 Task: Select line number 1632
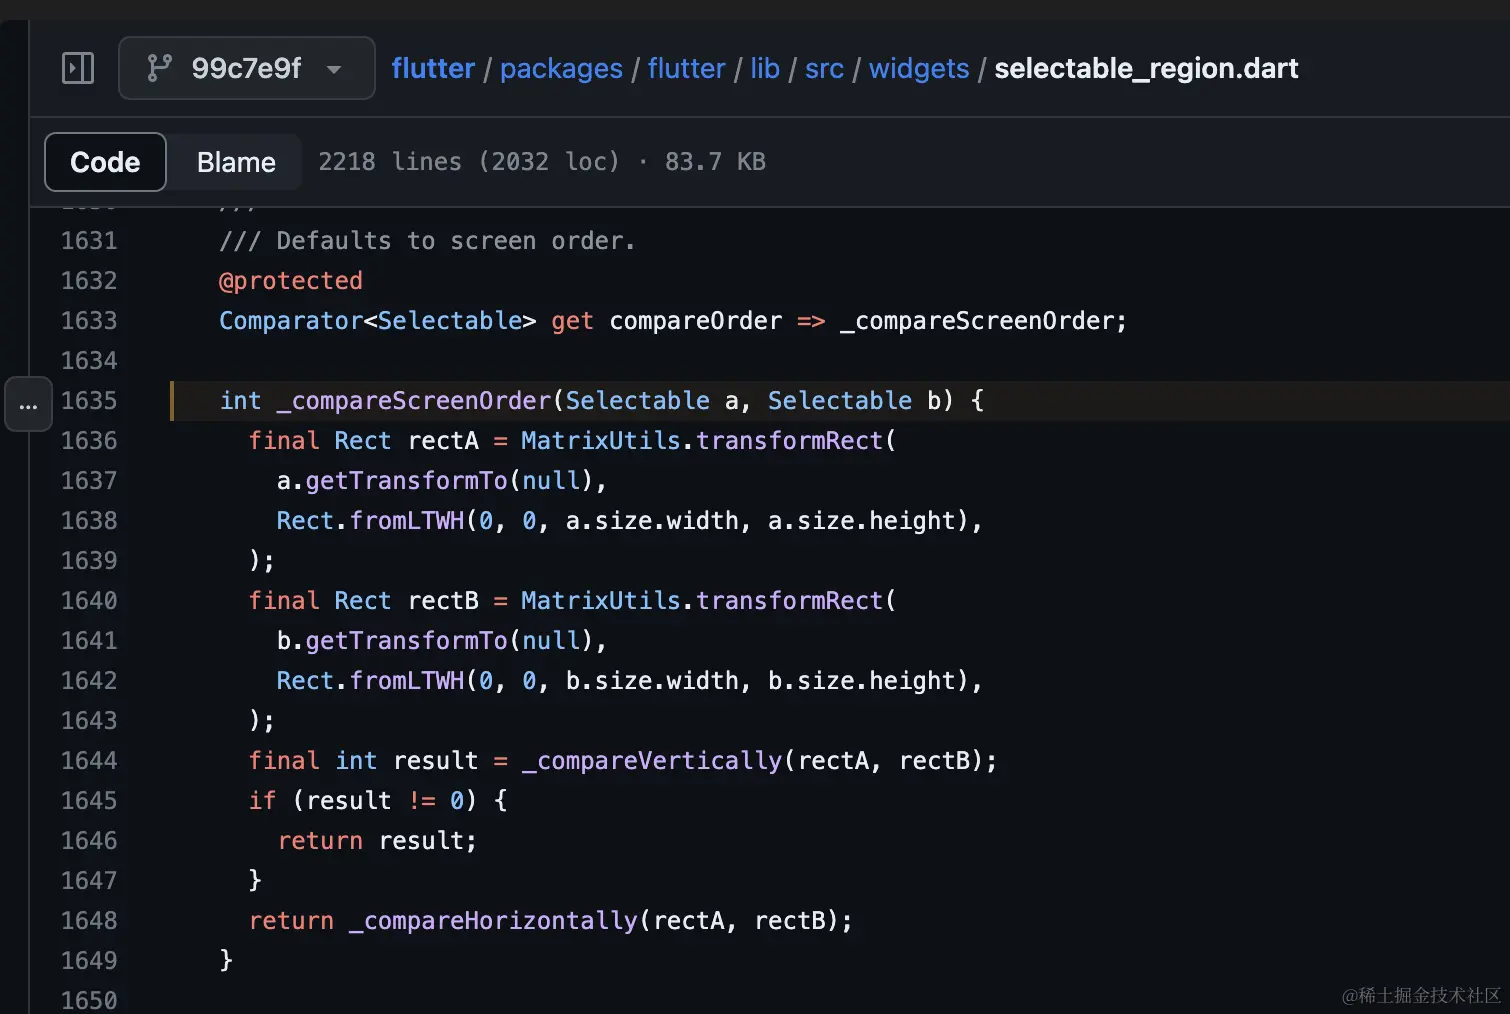pos(89,281)
